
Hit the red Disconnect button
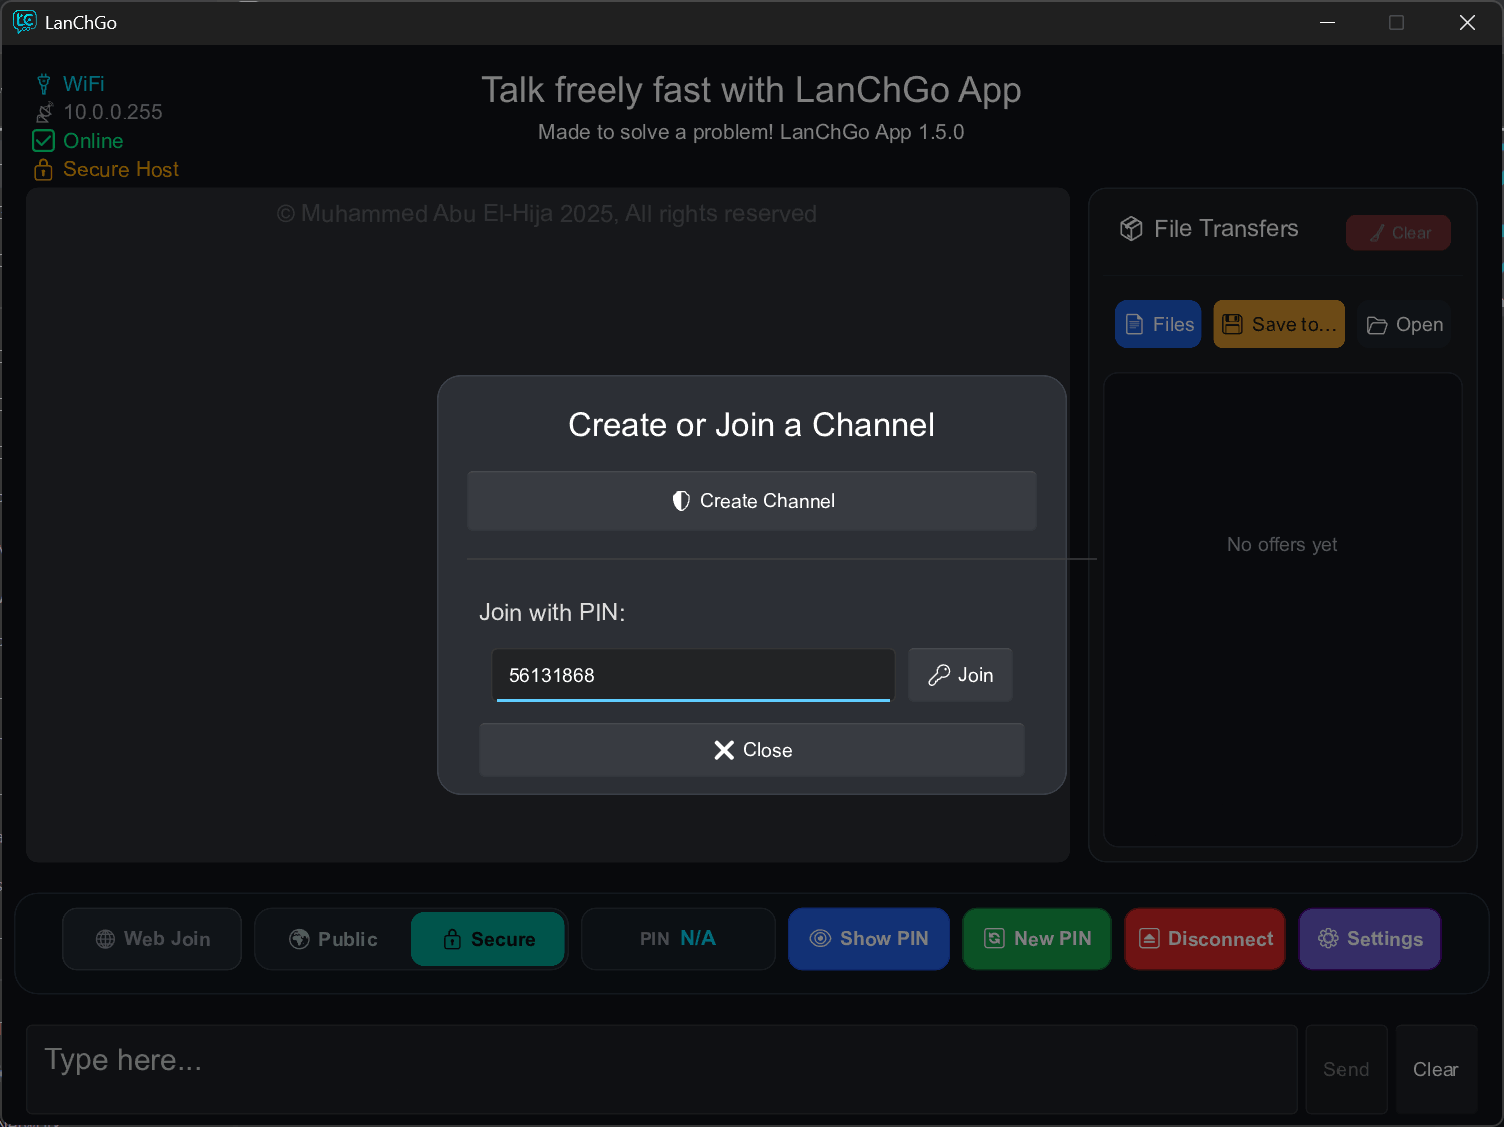[x=1205, y=939]
